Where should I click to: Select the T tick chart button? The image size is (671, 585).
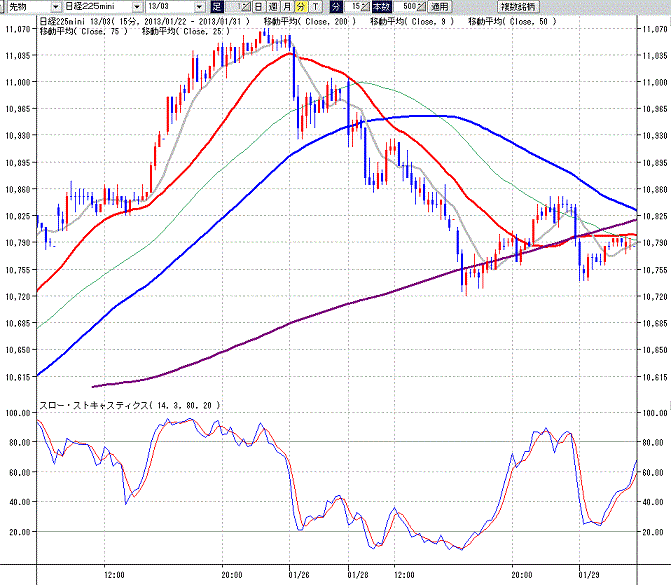click(x=315, y=6)
